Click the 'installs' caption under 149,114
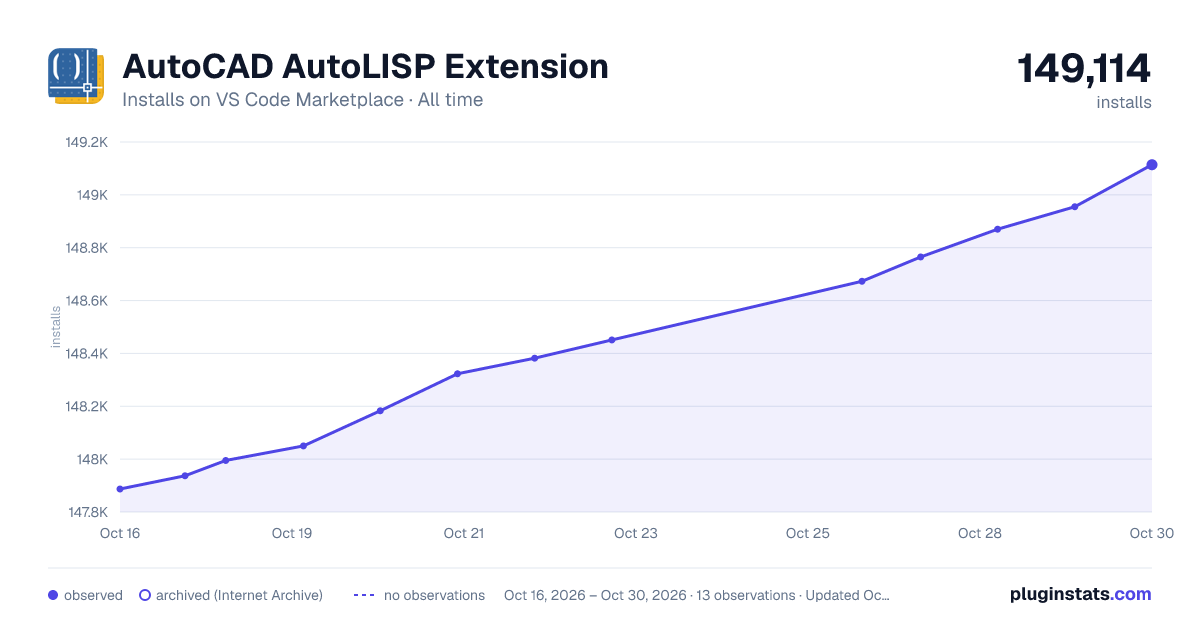1200x630 pixels. [x=1124, y=102]
